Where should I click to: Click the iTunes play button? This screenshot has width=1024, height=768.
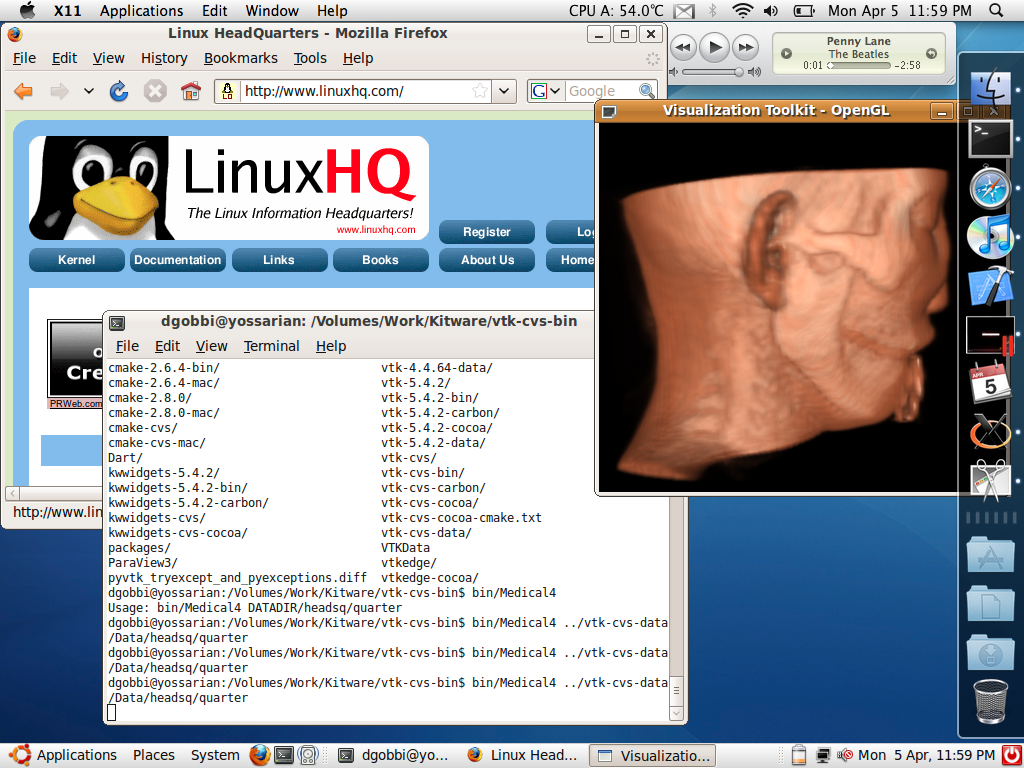click(714, 47)
